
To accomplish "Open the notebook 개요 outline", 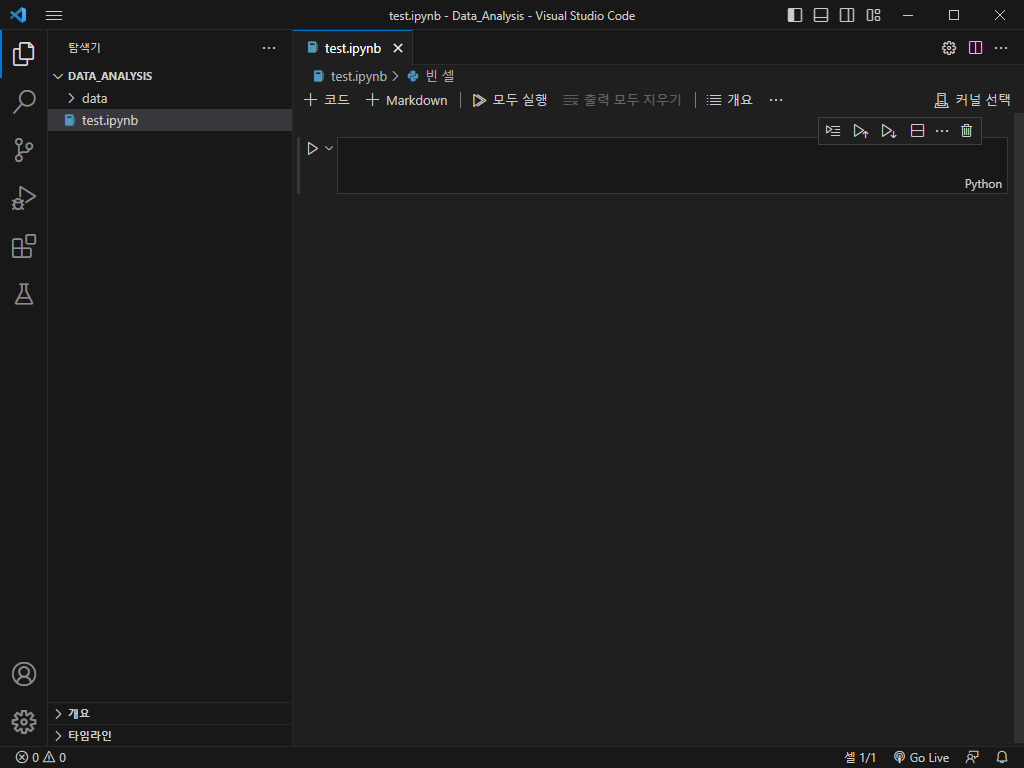I will tap(729, 100).
